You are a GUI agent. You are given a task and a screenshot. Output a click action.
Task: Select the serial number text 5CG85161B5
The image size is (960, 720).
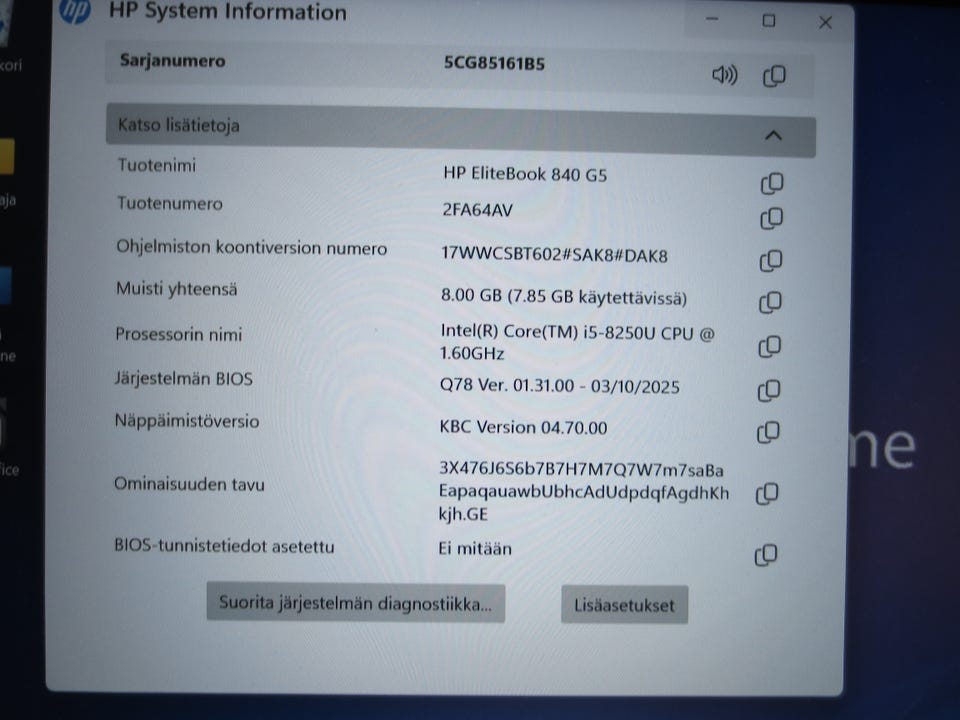494,63
